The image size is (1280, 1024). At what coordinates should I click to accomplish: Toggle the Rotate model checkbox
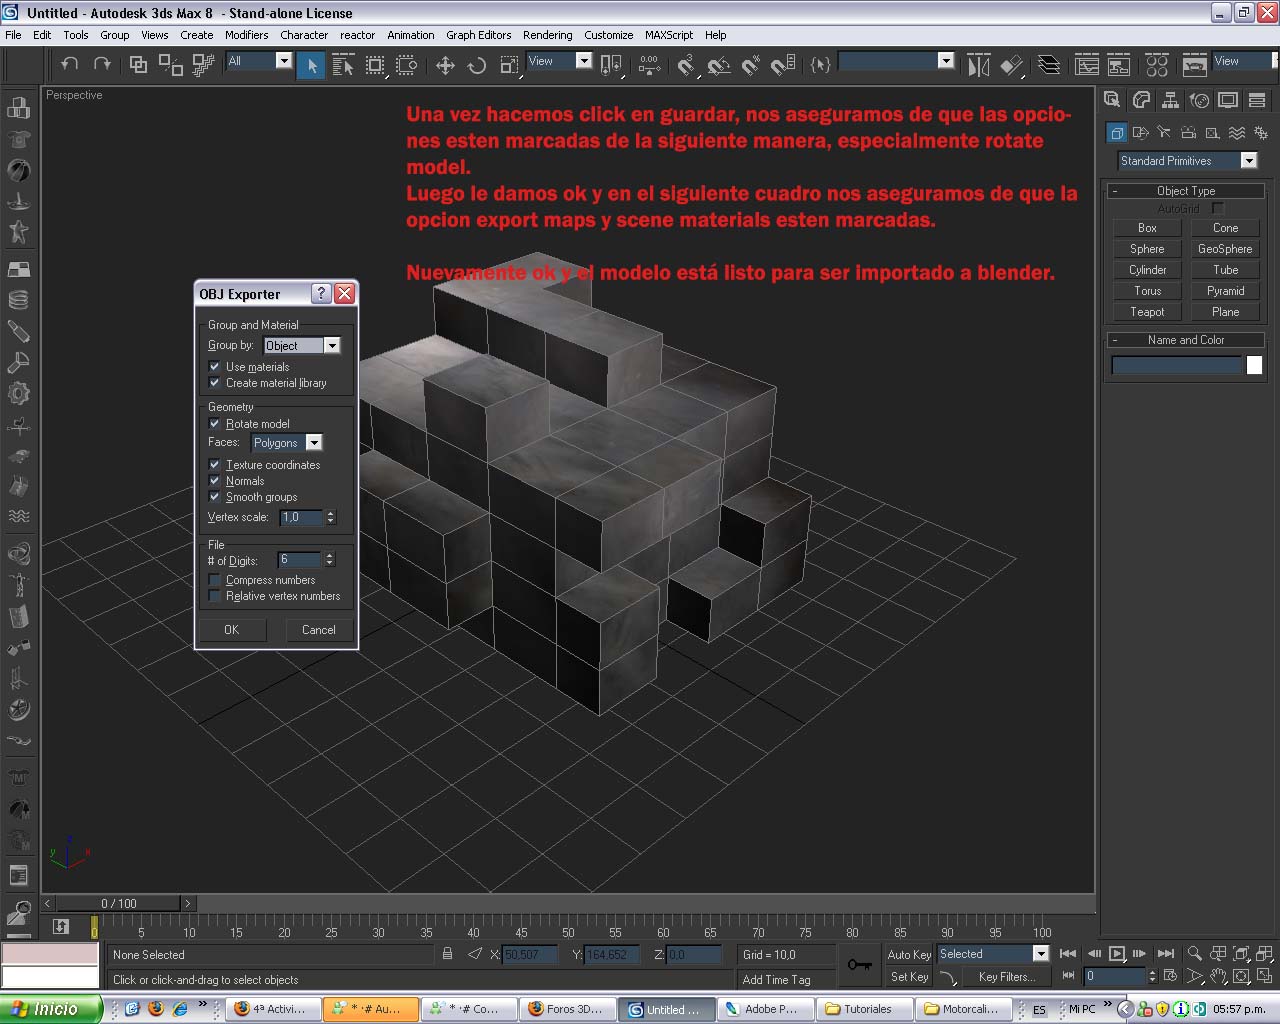[x=214, y=424]
